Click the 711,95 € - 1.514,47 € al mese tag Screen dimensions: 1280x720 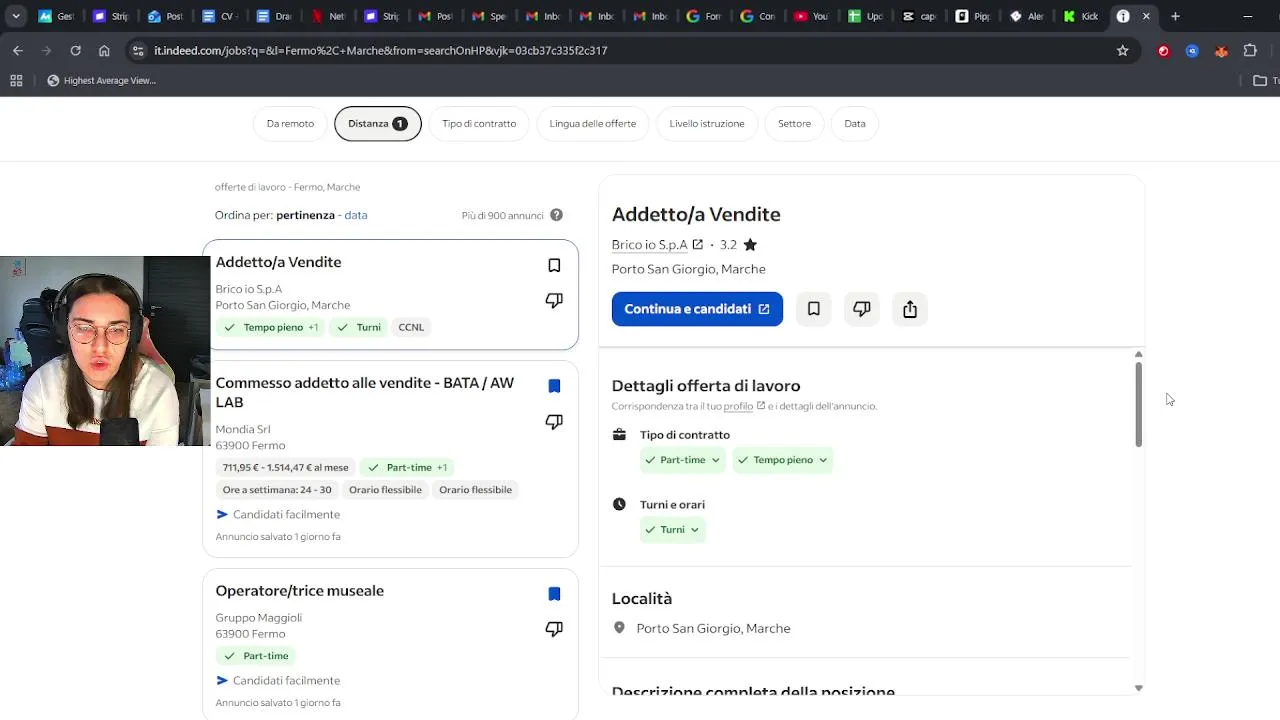click(286, 467)
